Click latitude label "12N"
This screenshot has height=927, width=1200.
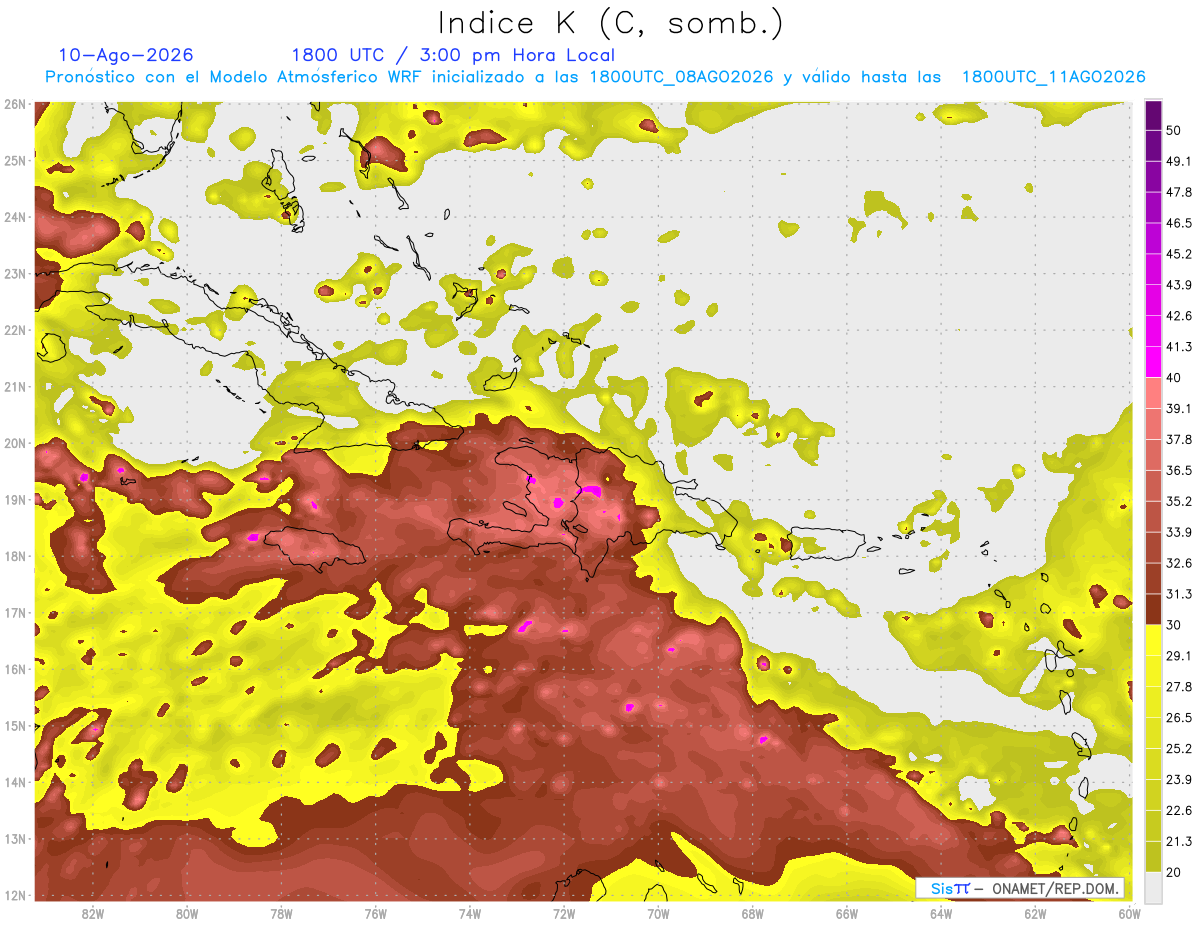[x=14, y=895]
